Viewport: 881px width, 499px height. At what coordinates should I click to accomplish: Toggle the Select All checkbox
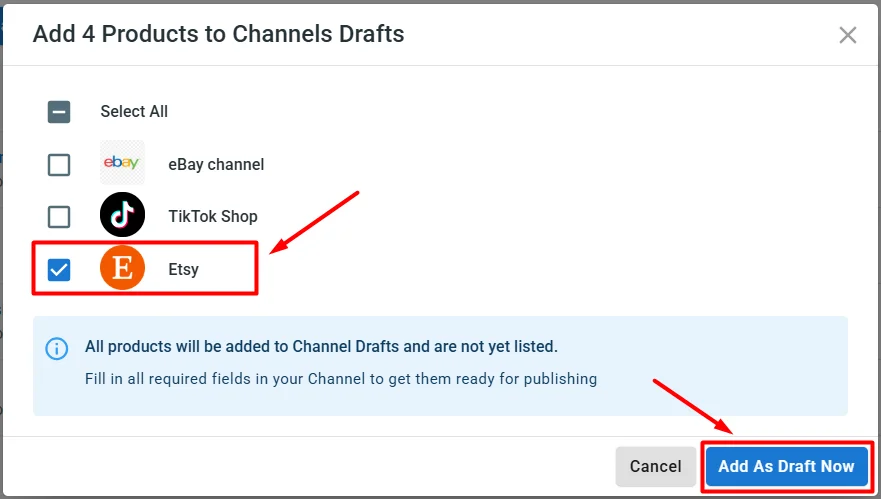(x=59, y=112)
